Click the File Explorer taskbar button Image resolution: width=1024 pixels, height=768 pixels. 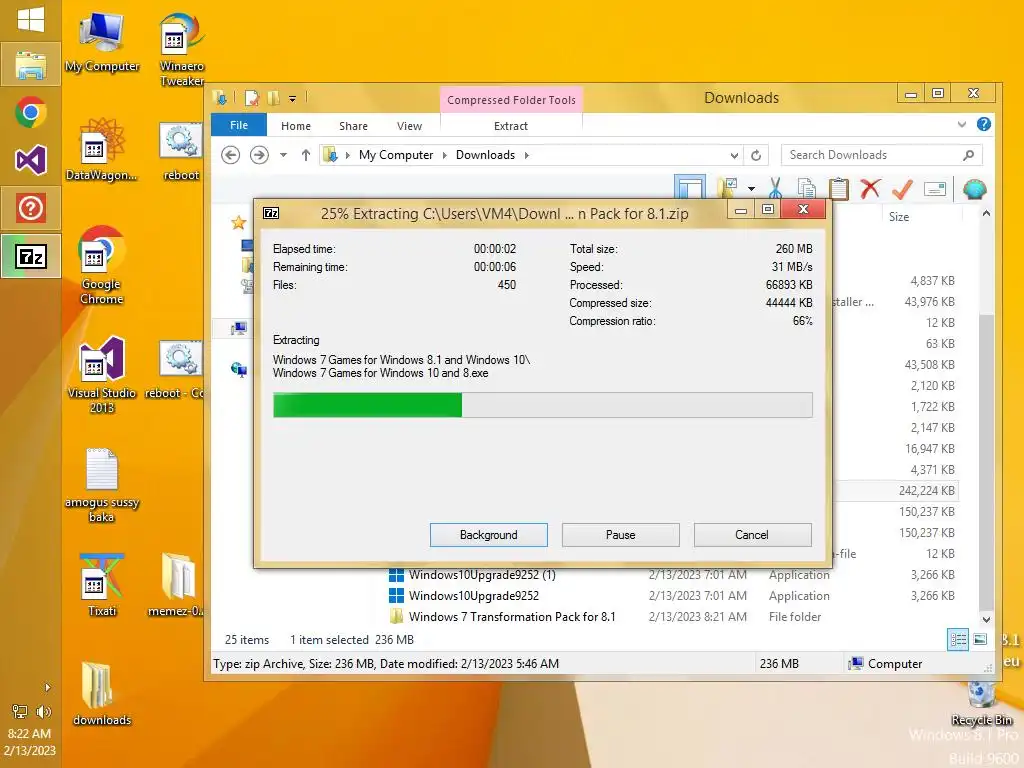pos(31,64)
